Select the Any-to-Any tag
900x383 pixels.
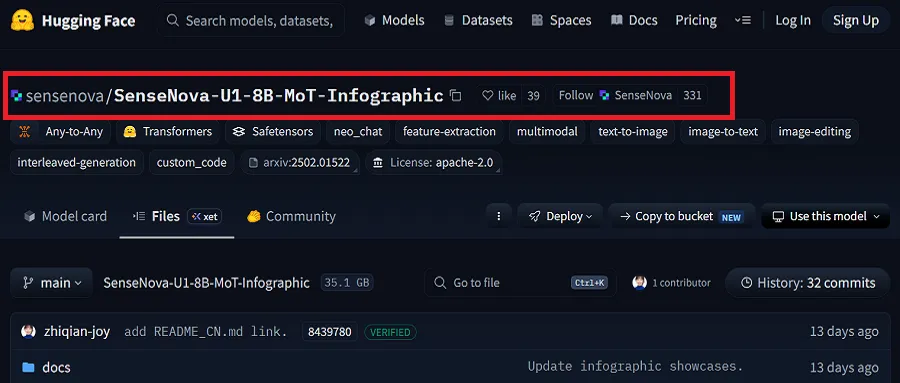(x=61, y=132)
